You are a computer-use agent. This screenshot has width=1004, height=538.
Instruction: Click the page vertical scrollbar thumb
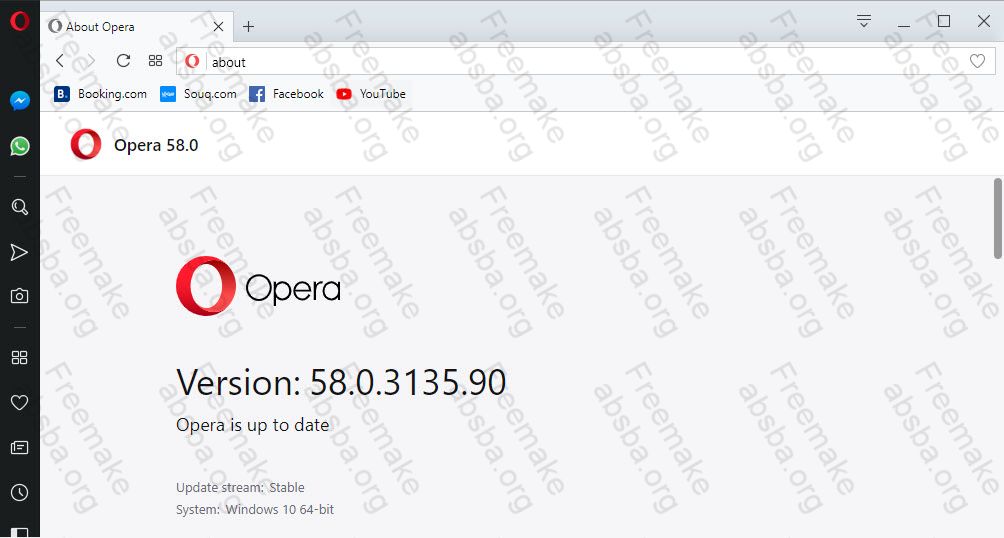[998, 218]
